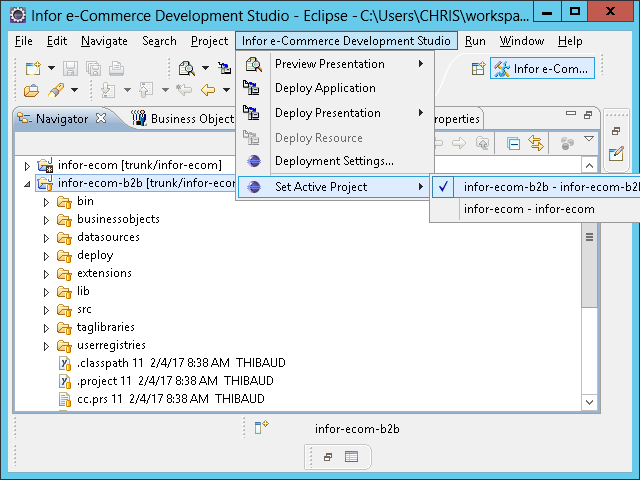Viewport: 640px width, 480px height.
Task: Toggle Link with Editor in Navigator
Action: point(536,143)
